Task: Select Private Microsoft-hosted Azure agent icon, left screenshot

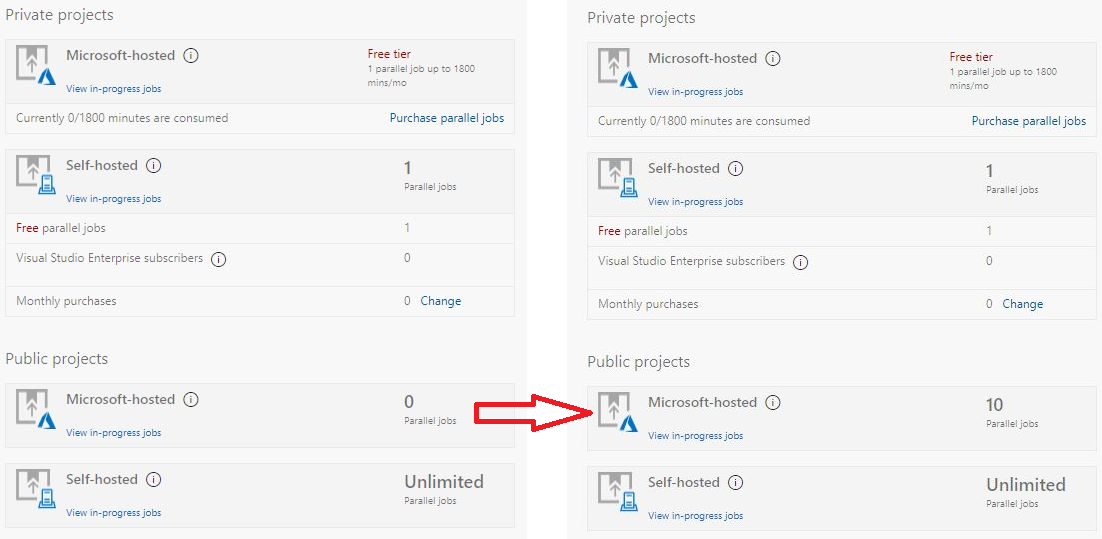Action: click(x=35, y=65)
